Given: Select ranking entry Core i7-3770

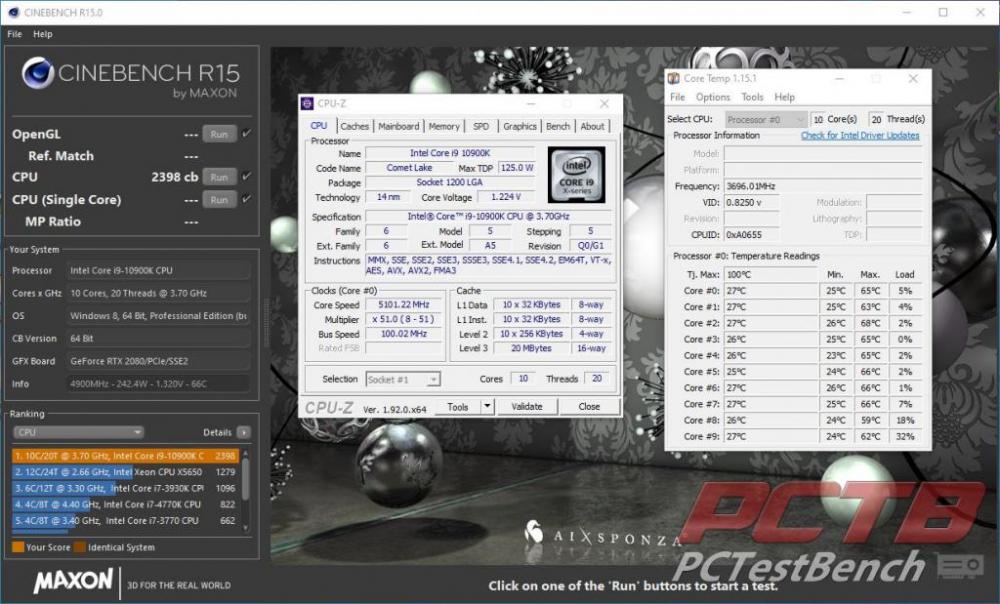Looking at the screenshot, I should click(x=125, y=520).
